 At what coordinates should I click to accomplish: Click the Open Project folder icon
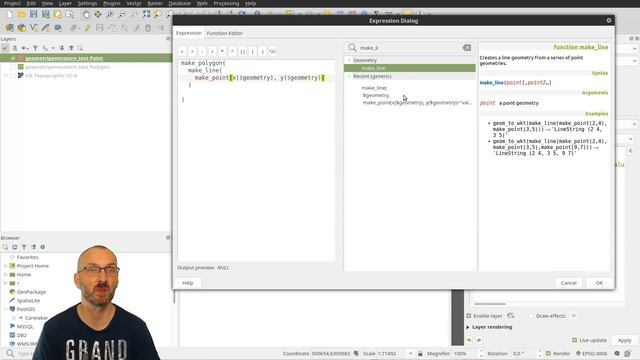click(21, 14)
